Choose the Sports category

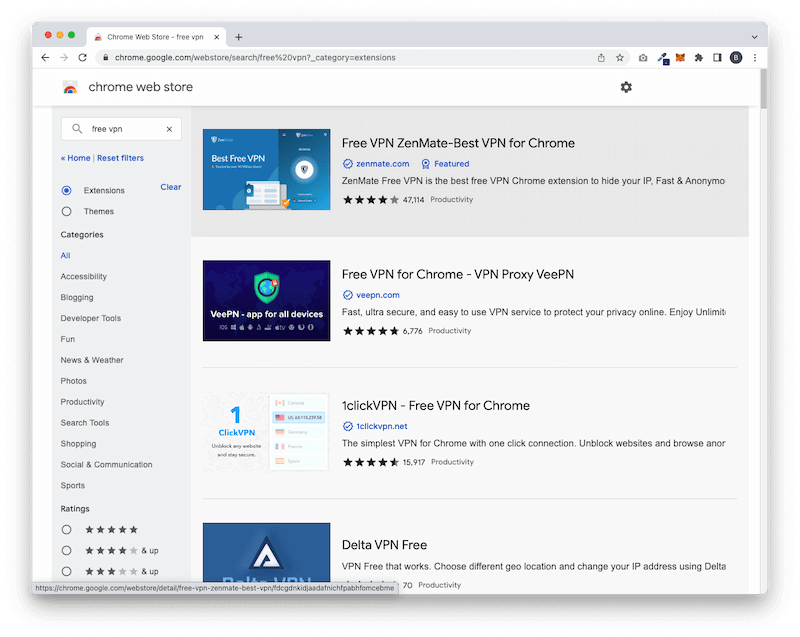tap(72, 486)
